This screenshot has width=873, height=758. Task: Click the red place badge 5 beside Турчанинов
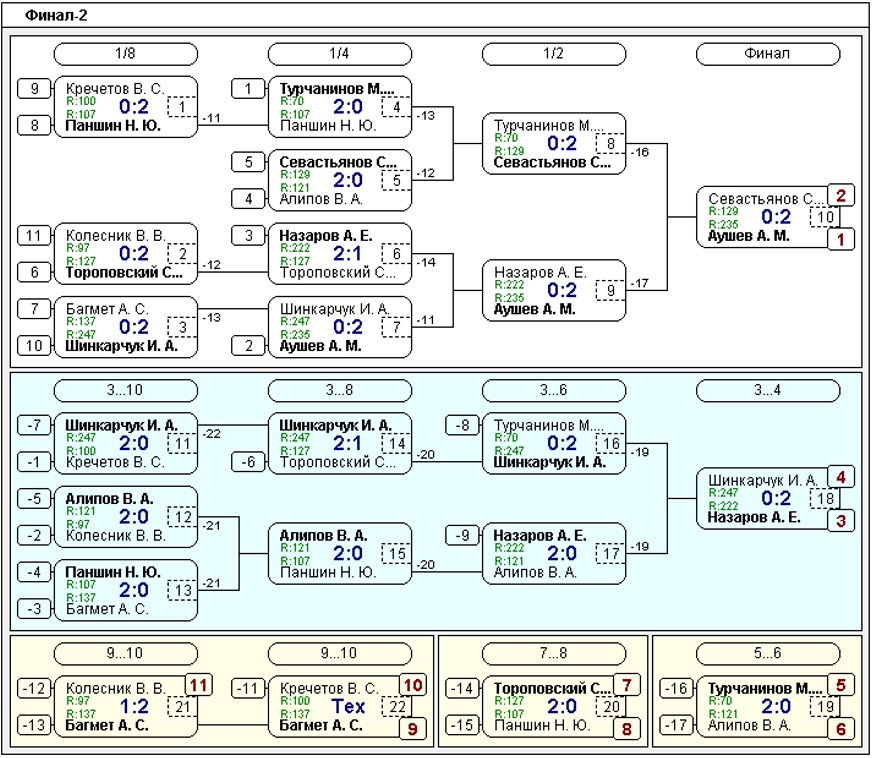click(841, 685)
